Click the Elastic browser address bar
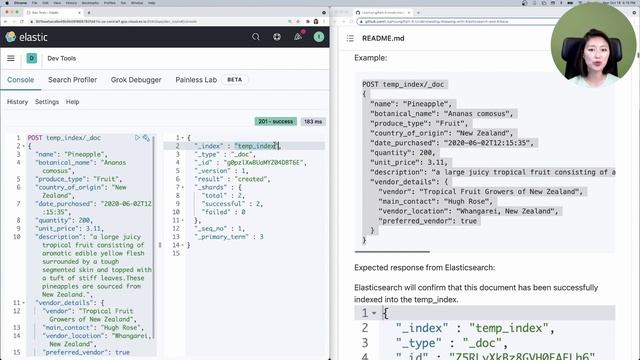Image resolution: width=640 pixels, height=360 pixels. tap(159, 21)
